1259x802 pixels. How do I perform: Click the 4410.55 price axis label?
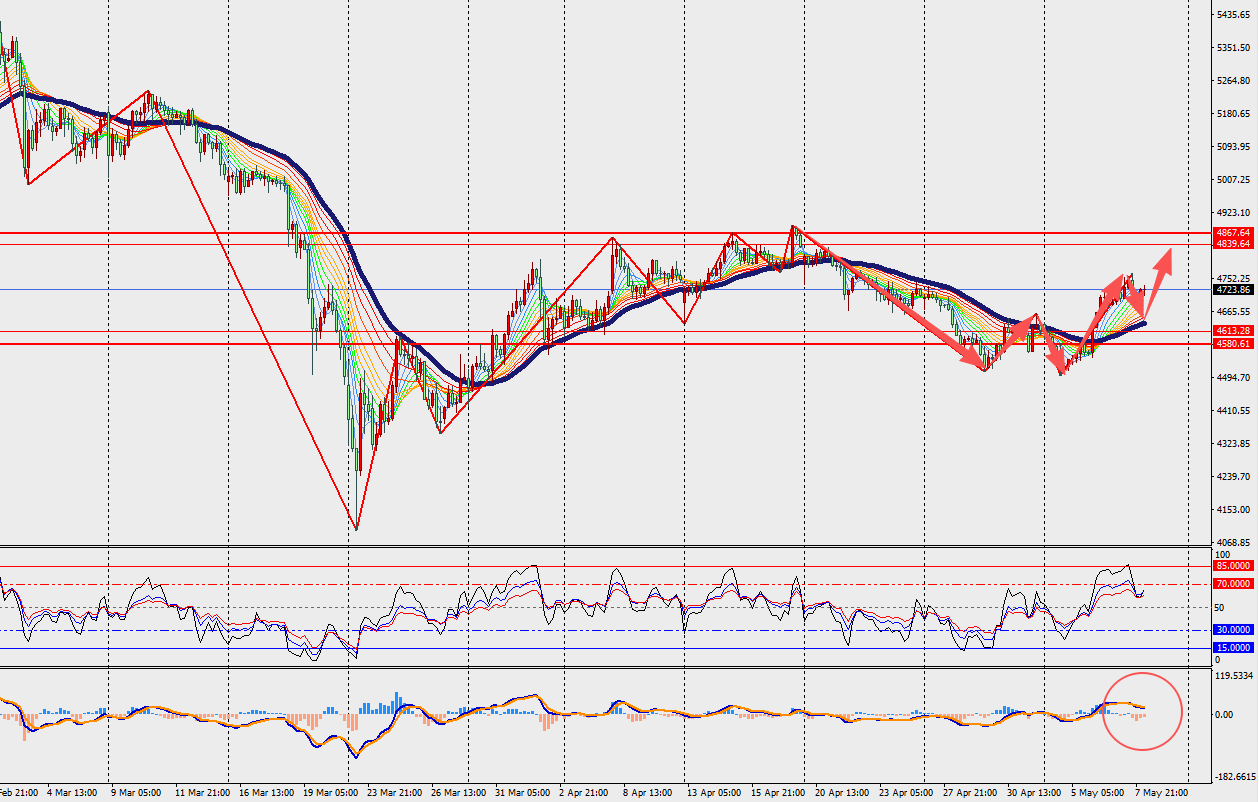coord(1234,411)
